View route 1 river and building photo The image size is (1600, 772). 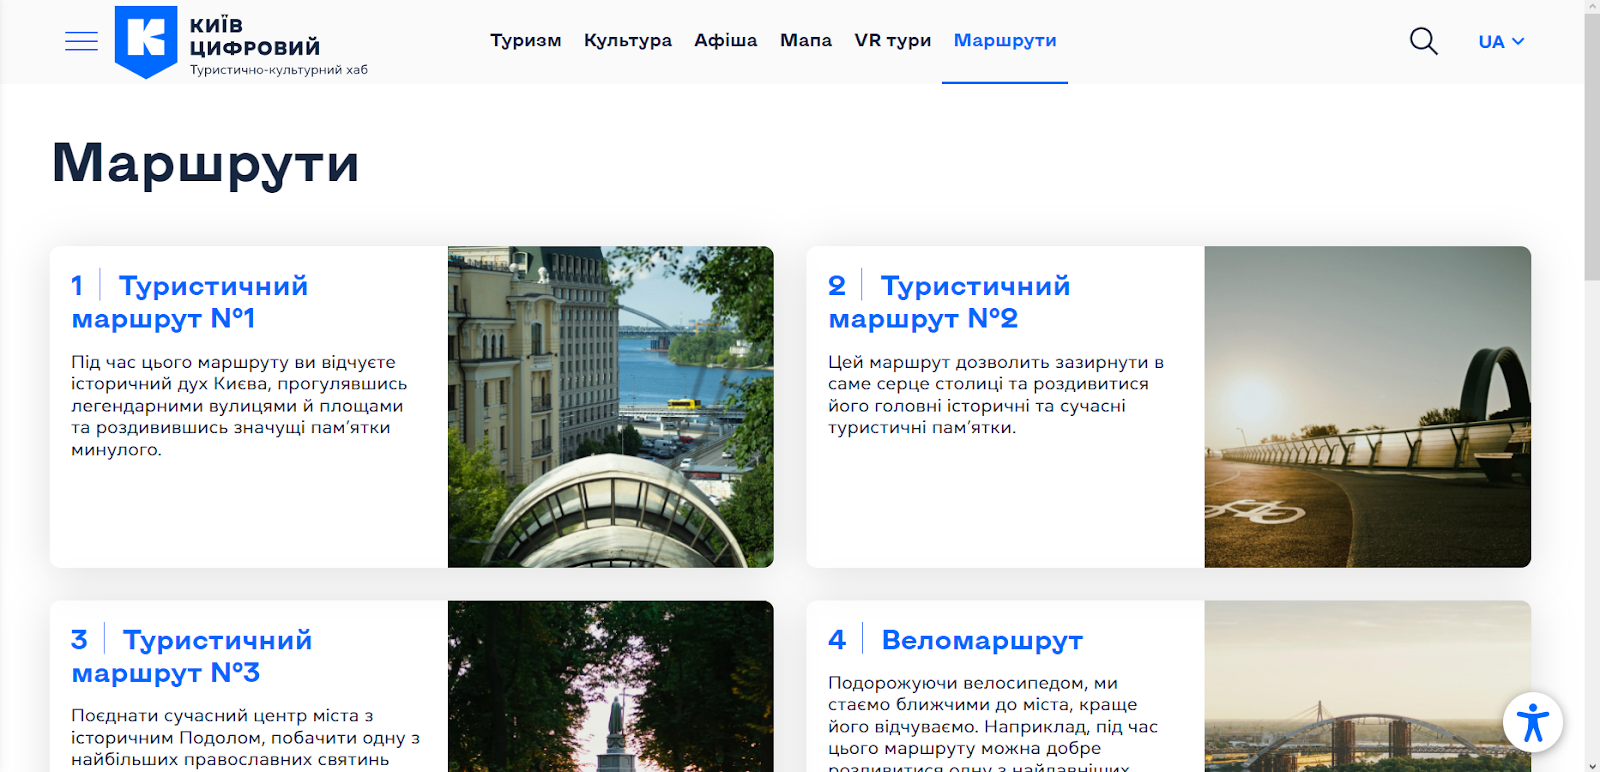pyautogui.click(x=611, y=407)
